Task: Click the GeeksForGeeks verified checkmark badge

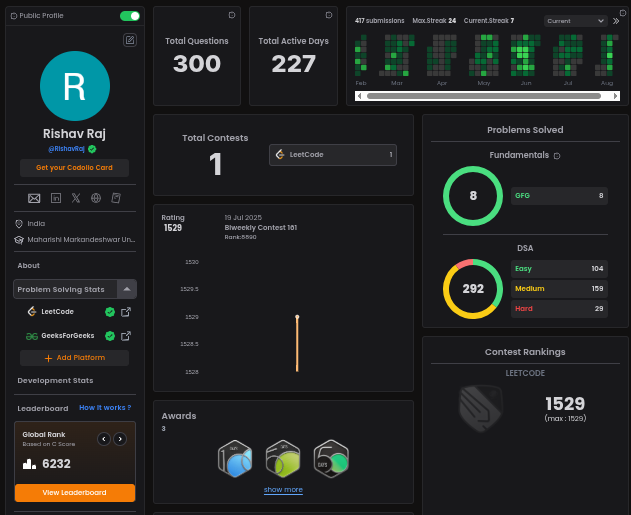Action: point(110,336)
